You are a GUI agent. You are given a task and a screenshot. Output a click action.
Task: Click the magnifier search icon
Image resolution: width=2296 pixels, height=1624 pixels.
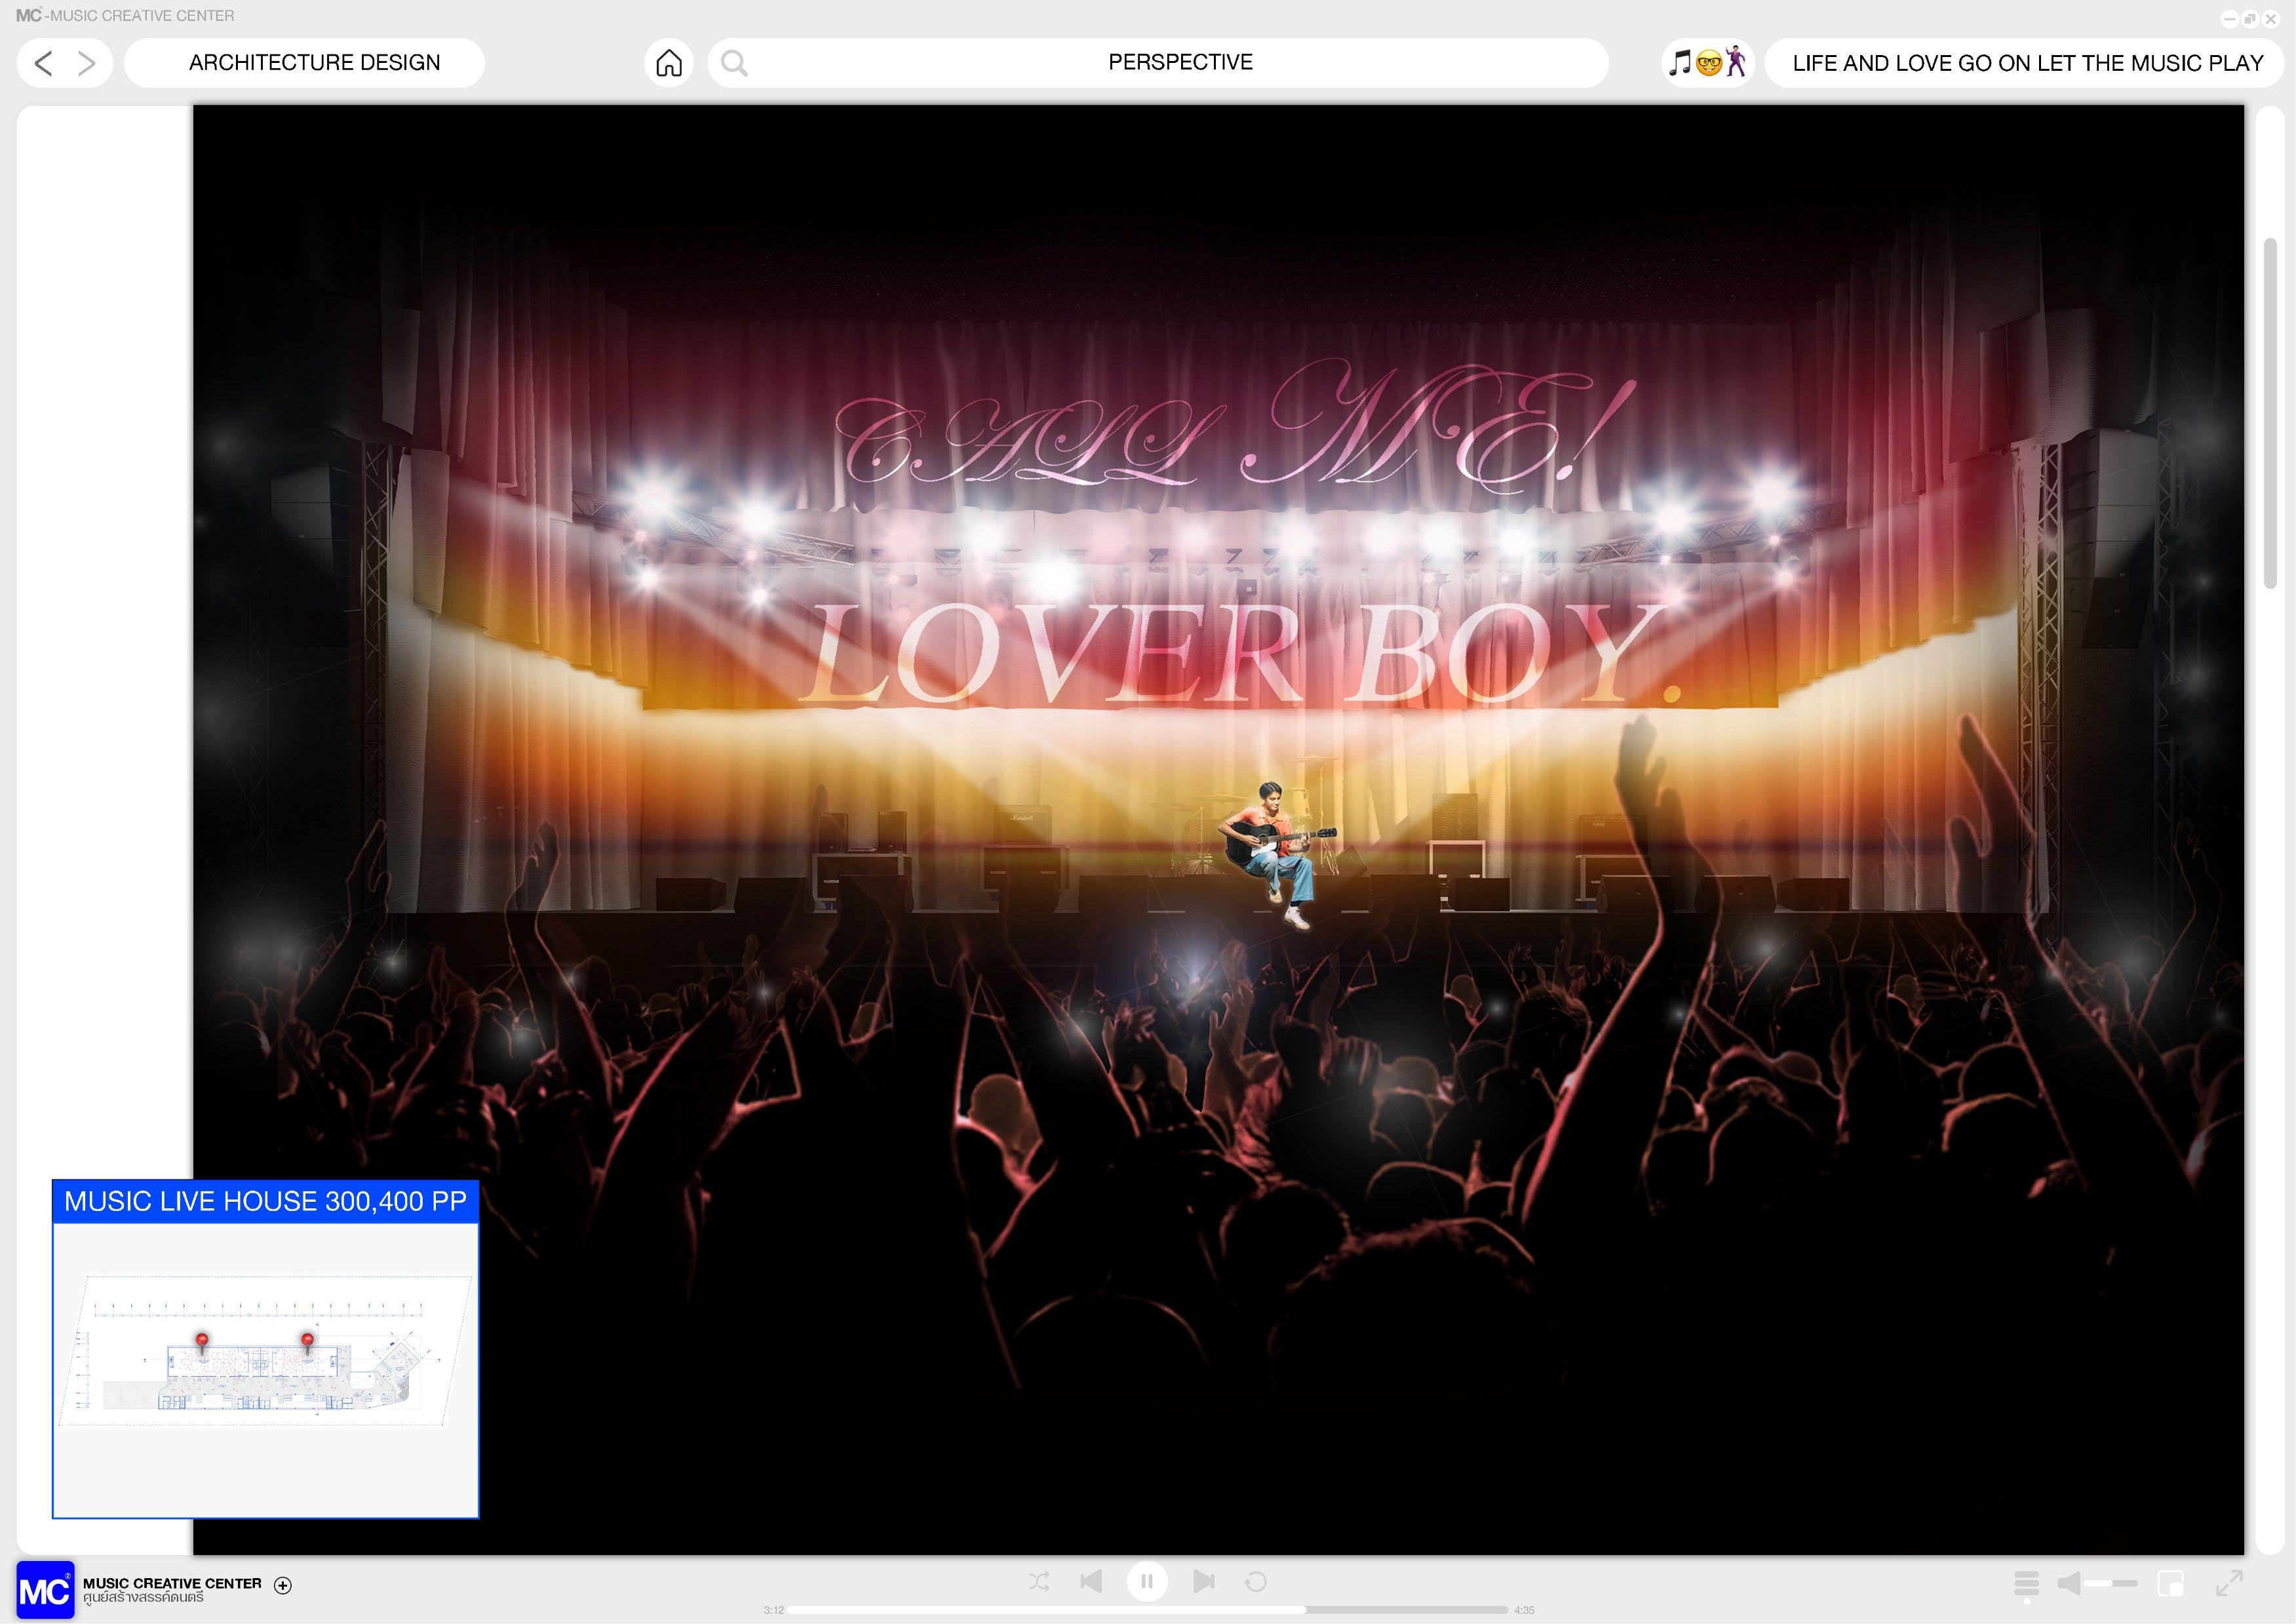(x=734, y=64)
